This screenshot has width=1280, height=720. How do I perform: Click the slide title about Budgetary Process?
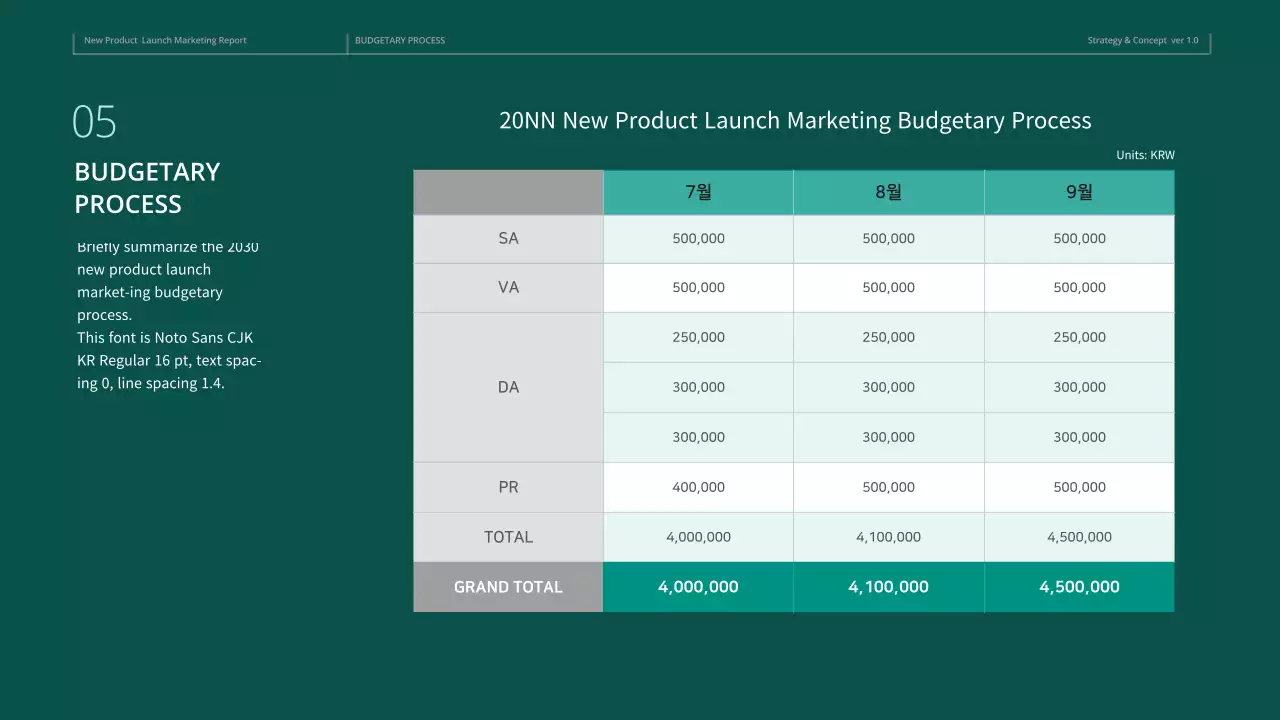coord(795,120)
